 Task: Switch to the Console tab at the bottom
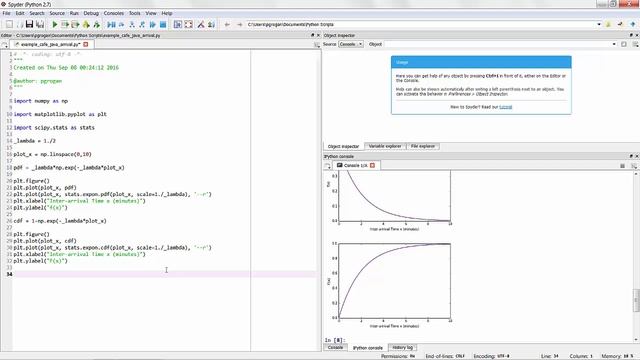coord(335,347)
